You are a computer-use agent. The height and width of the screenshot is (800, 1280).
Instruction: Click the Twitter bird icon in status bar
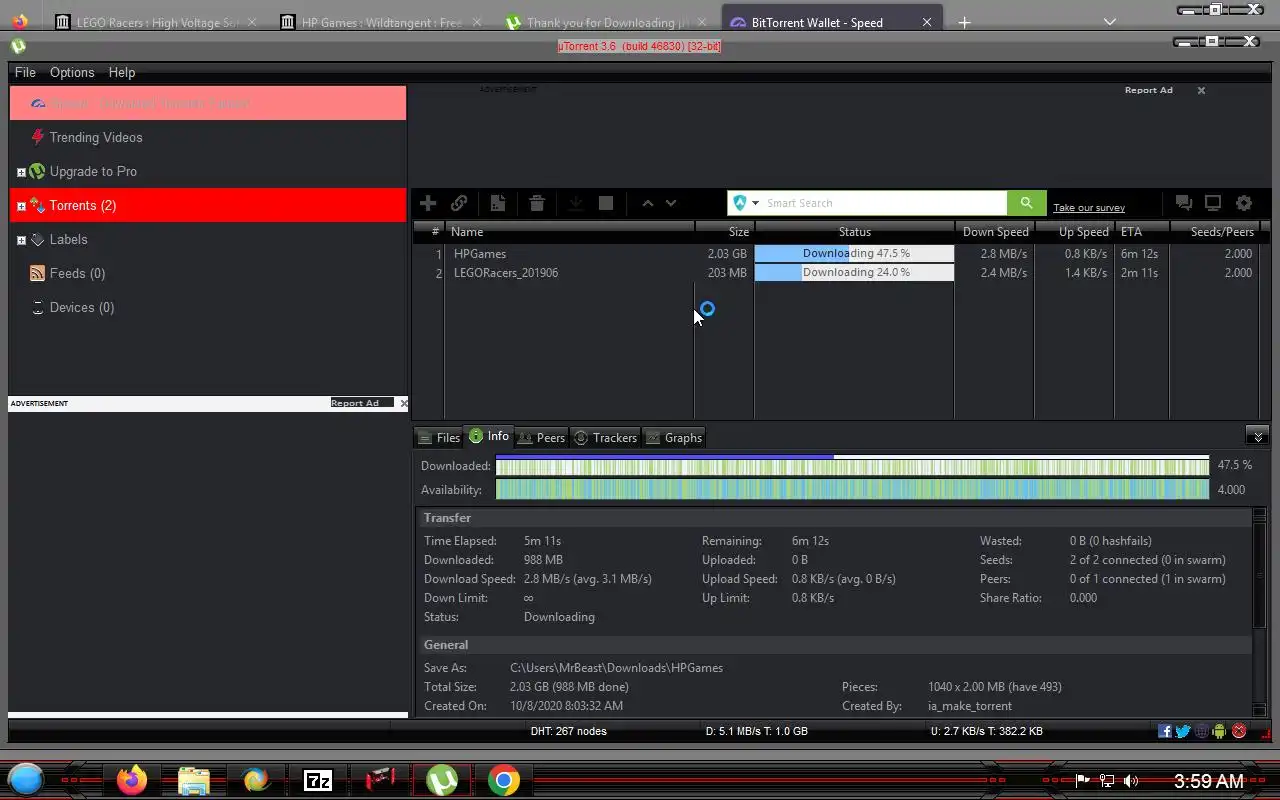[1183, 731]
